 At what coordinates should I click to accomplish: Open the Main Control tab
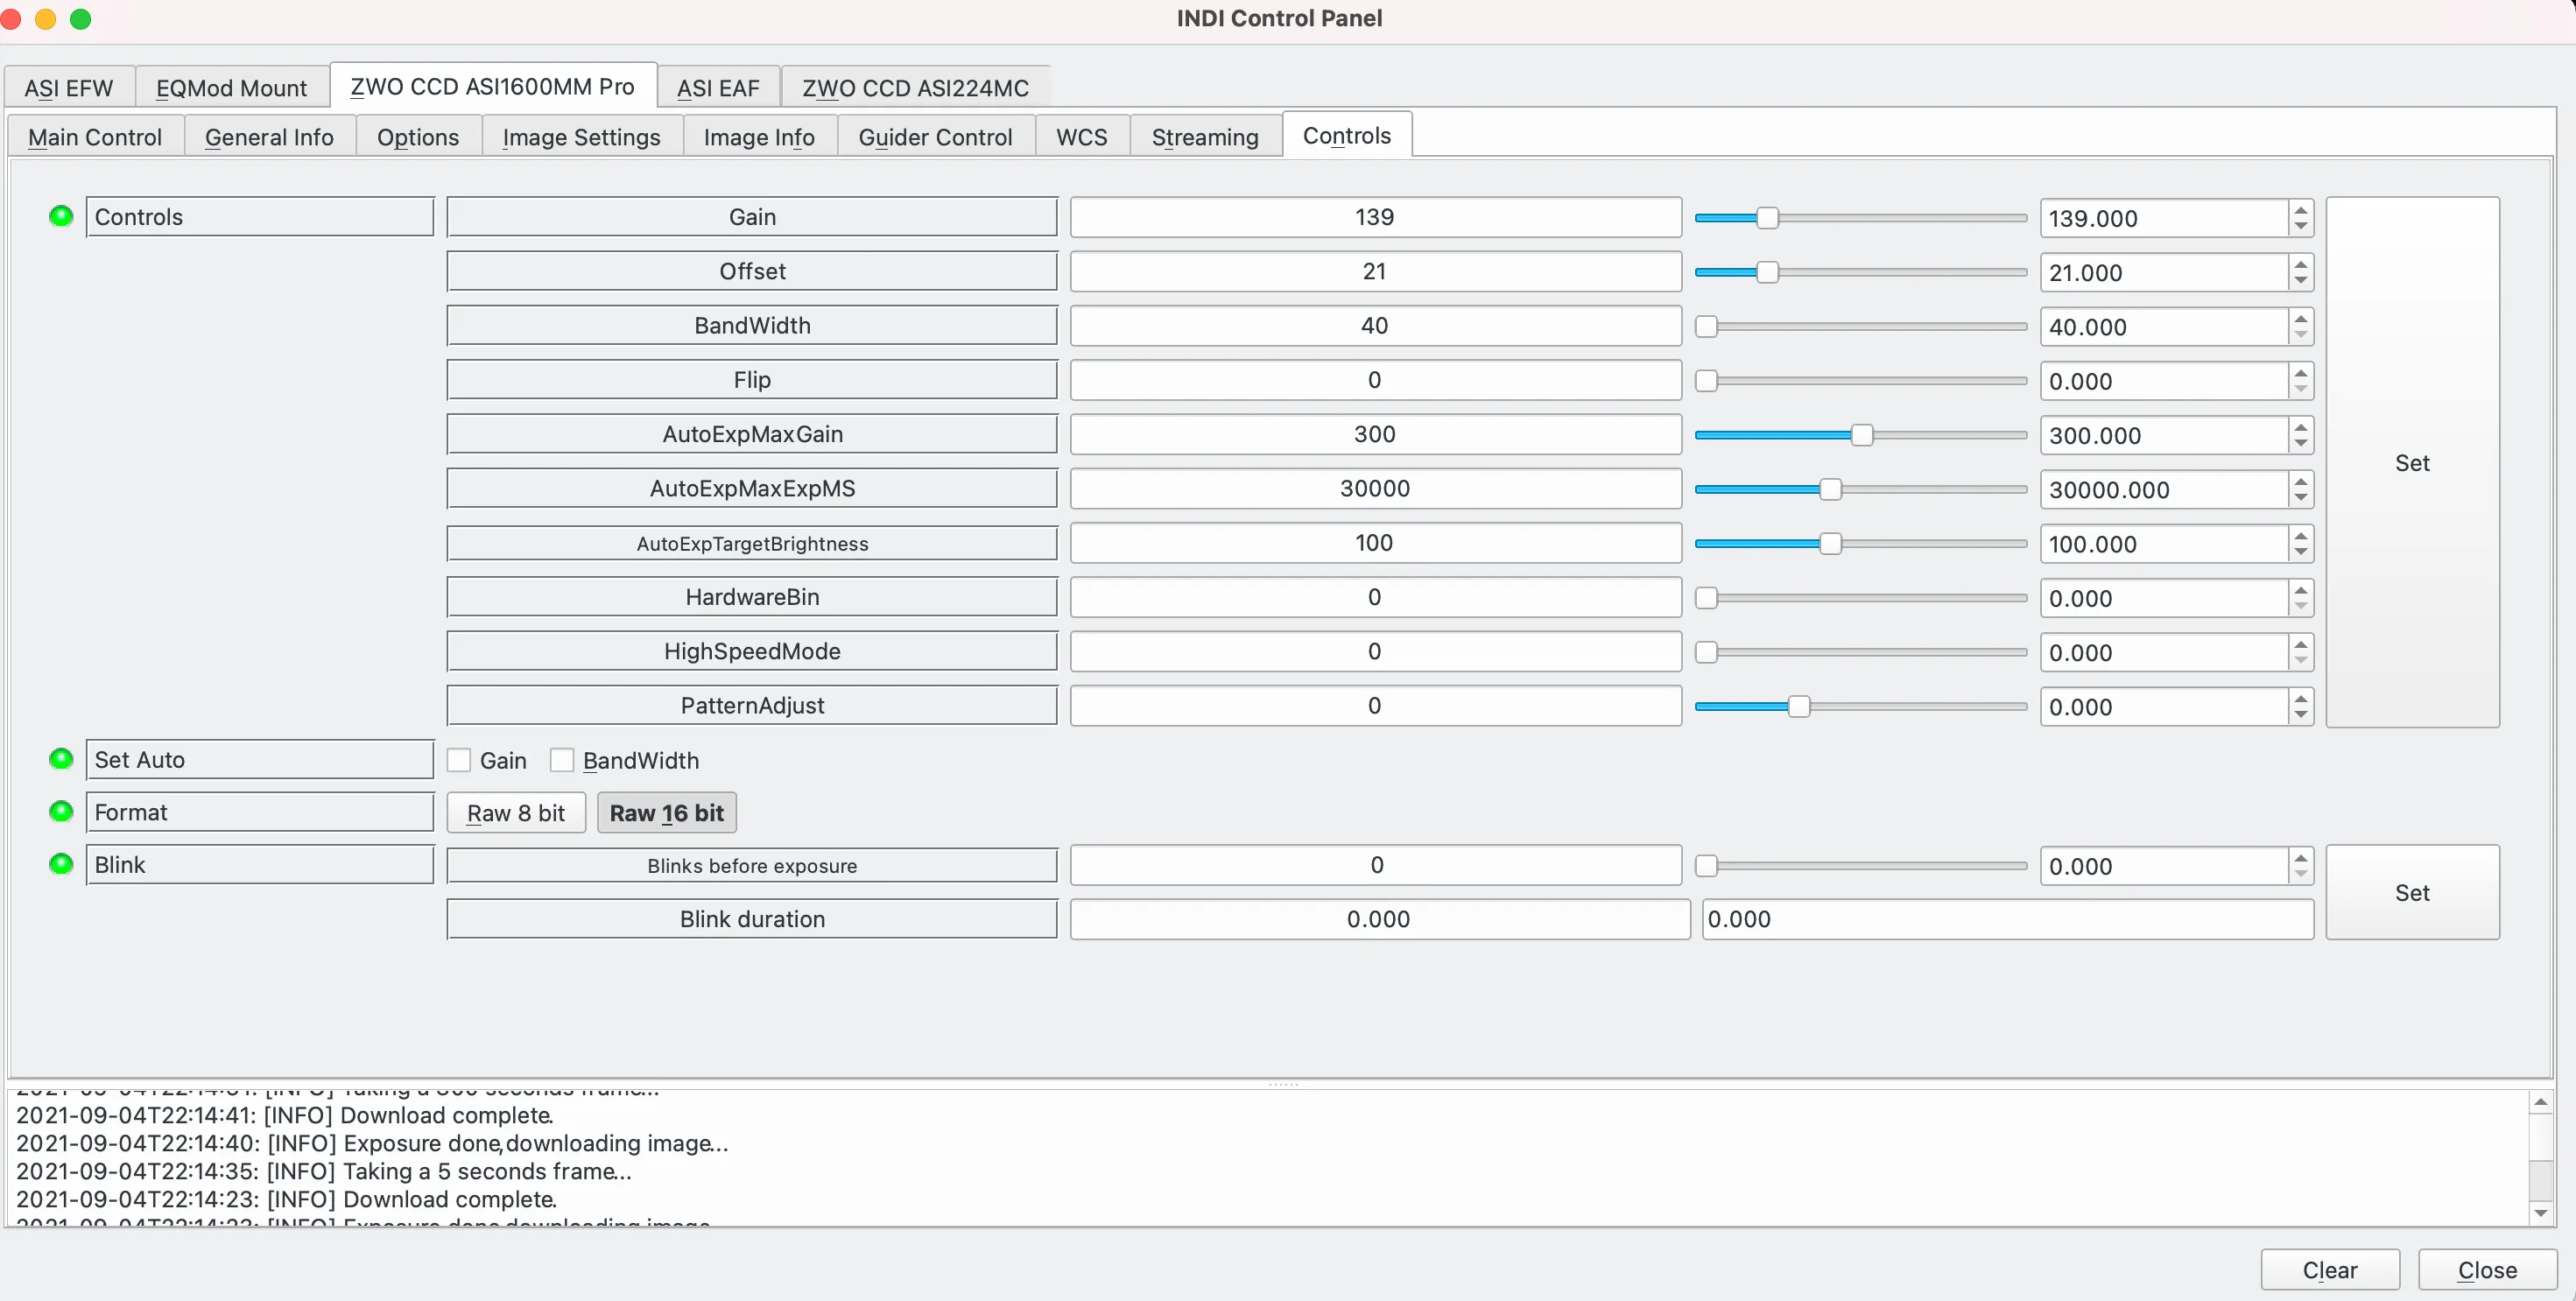click(x=95, y=137)
